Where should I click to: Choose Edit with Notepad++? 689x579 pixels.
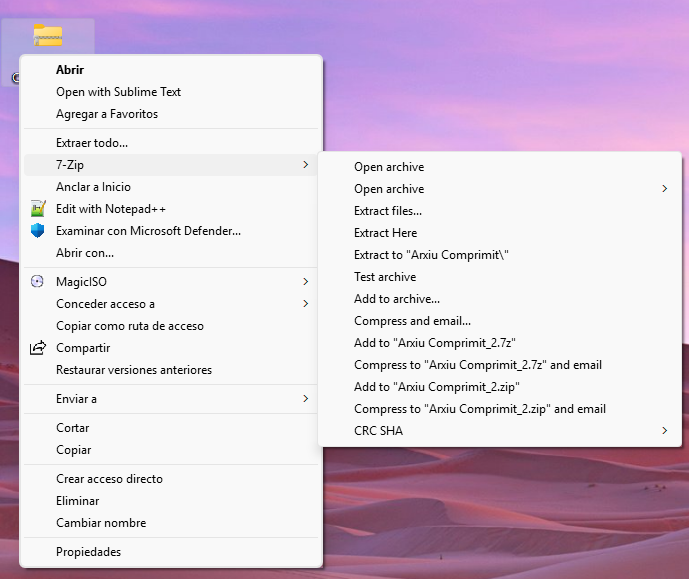pos(170,209)
